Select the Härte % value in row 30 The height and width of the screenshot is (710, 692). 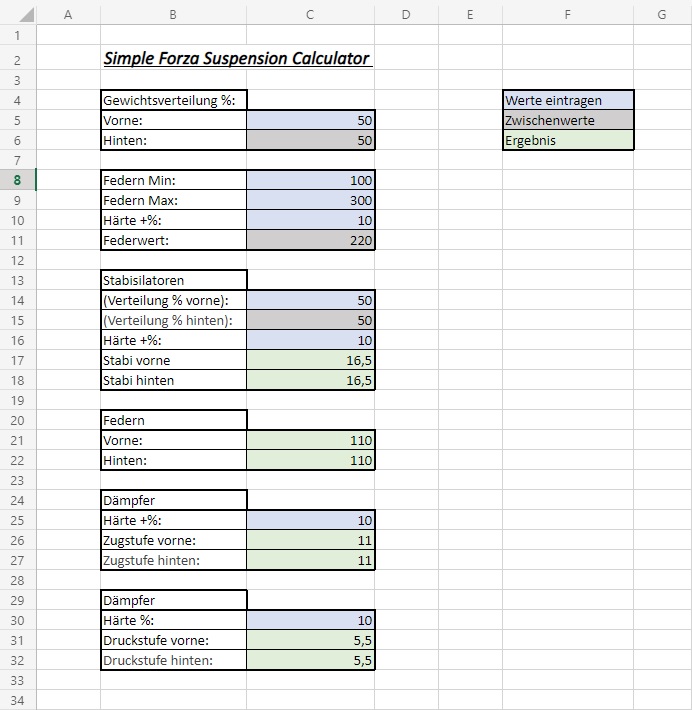point(311,620)
